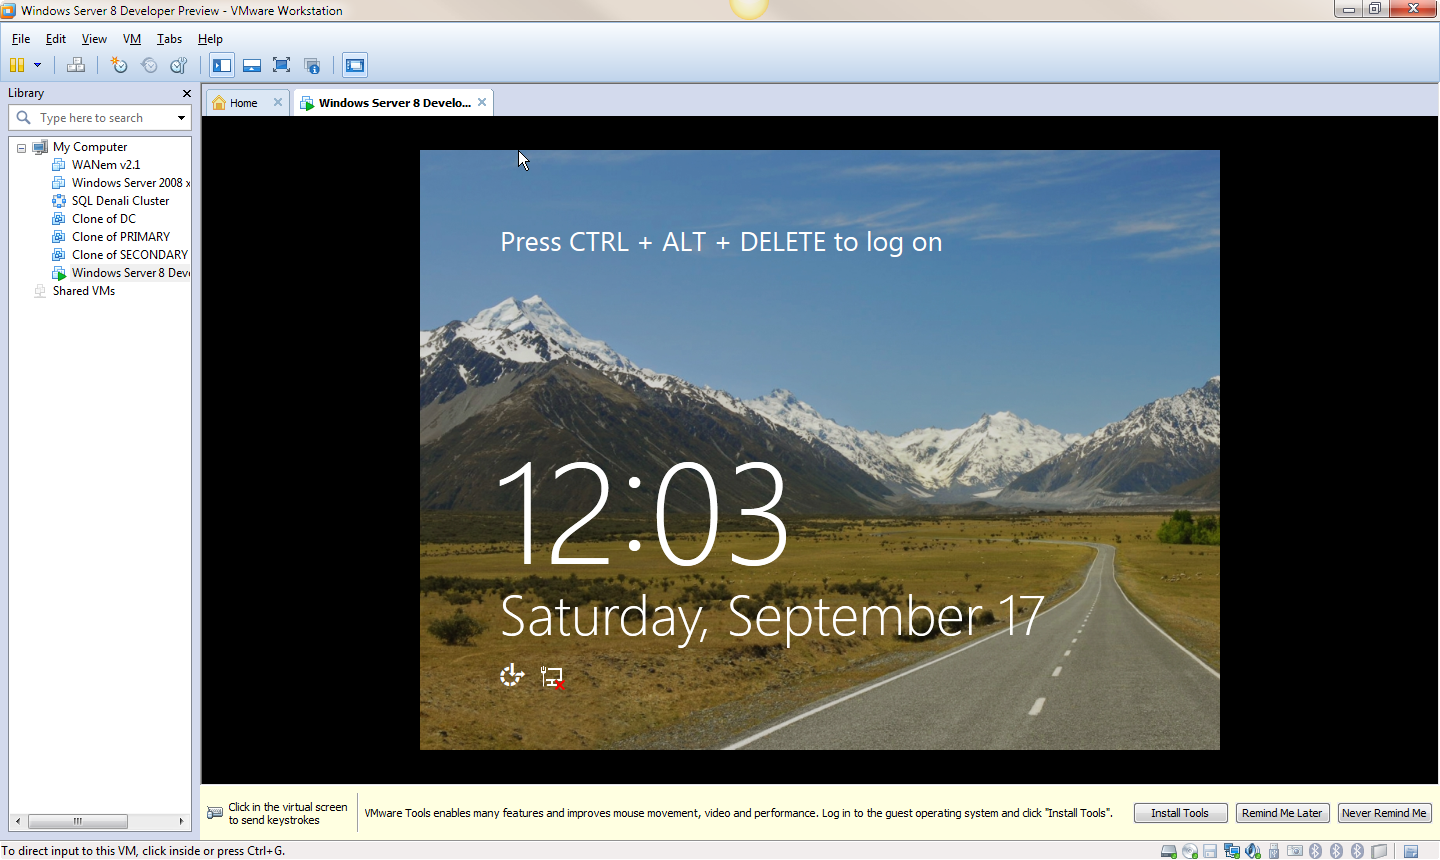
Task: Enter full screen mode
Action: (282, 65)
